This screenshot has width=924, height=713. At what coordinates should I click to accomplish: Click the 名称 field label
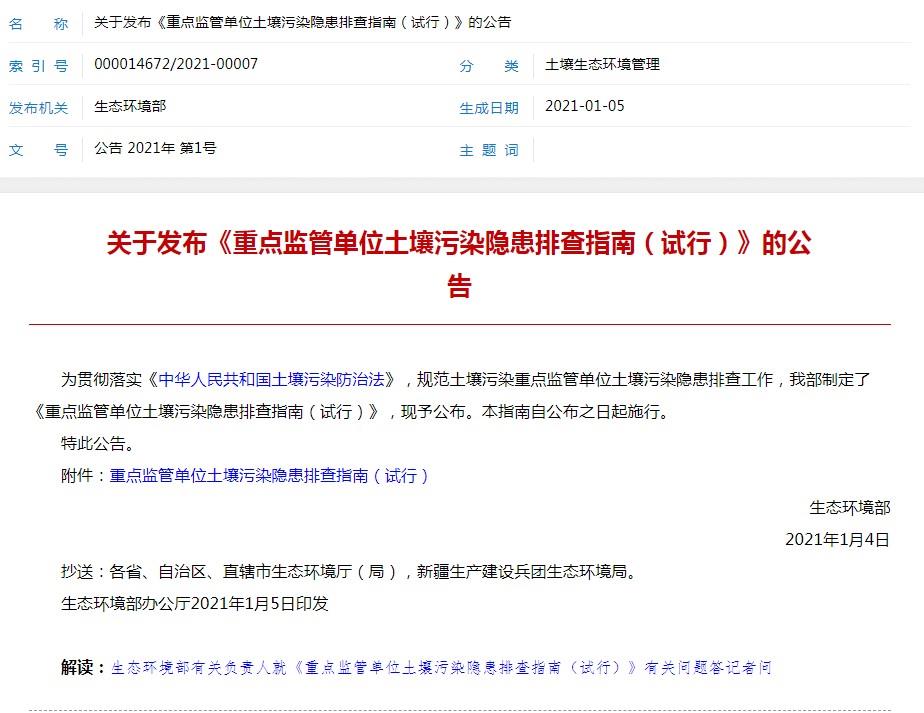click(39, 22)
